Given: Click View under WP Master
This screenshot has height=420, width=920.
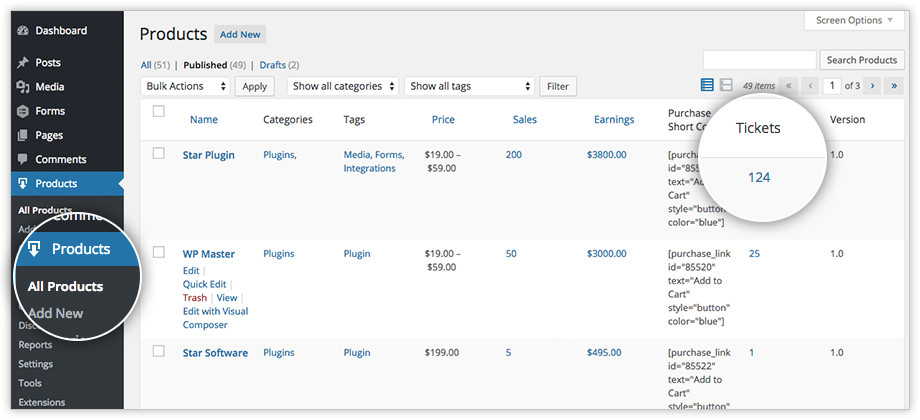Looking at the screenshot, I should [226, 298].
